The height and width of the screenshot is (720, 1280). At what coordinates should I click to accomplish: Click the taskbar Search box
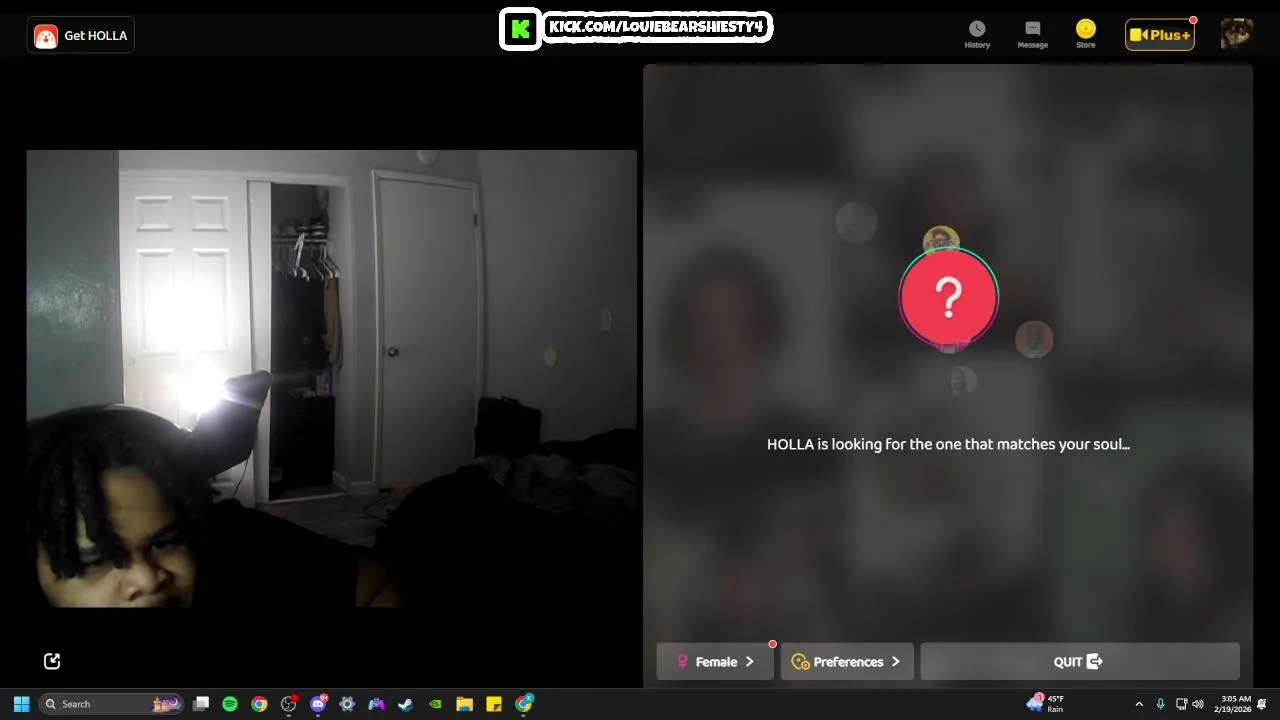(111, 704)
